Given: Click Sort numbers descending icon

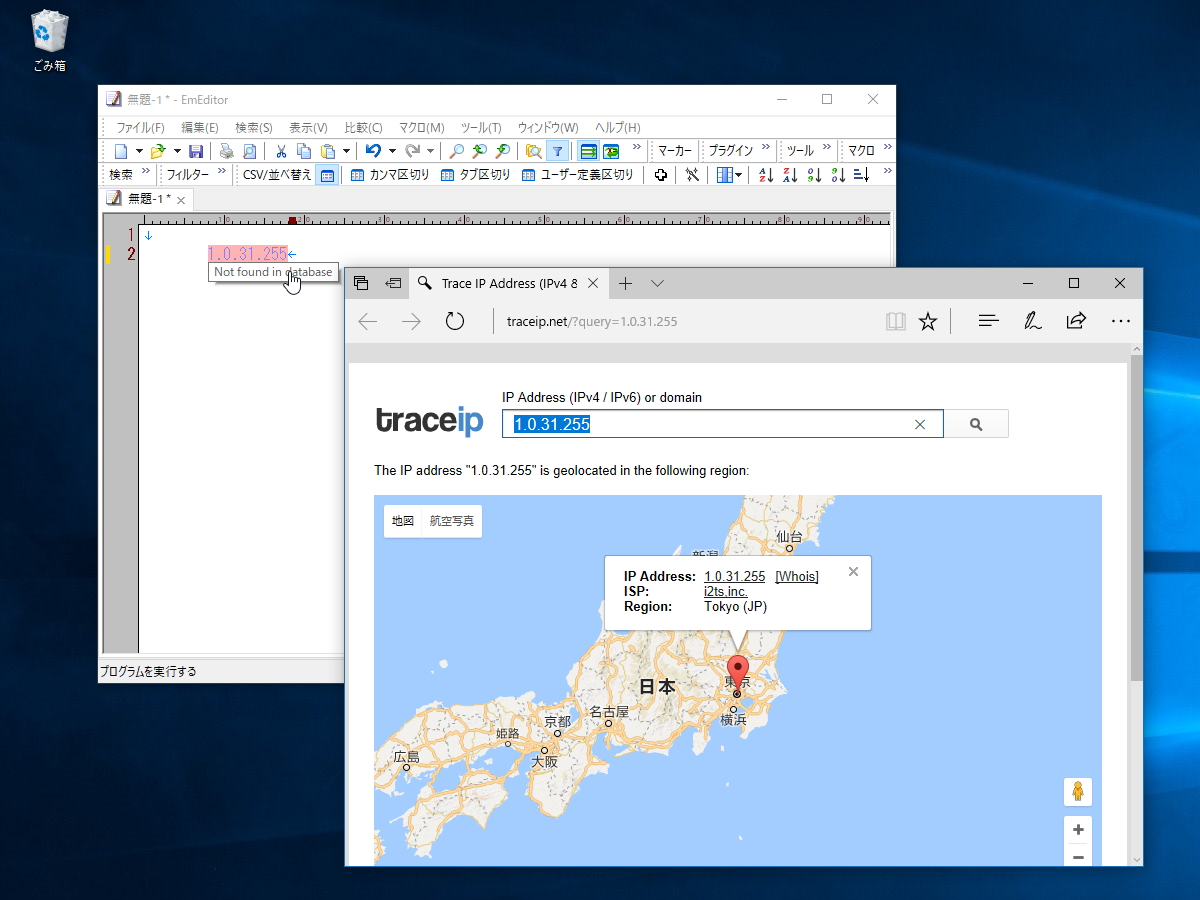Looking at the screenshot, I should tap(838, 175).
